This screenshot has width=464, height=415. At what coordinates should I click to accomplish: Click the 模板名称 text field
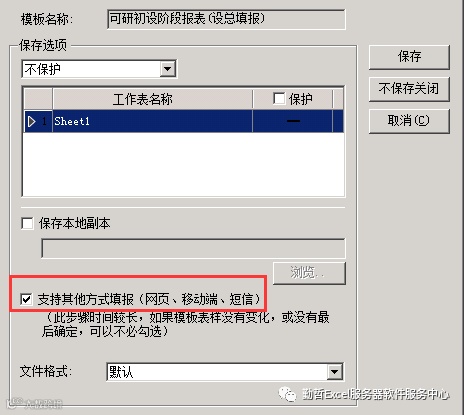226,19
